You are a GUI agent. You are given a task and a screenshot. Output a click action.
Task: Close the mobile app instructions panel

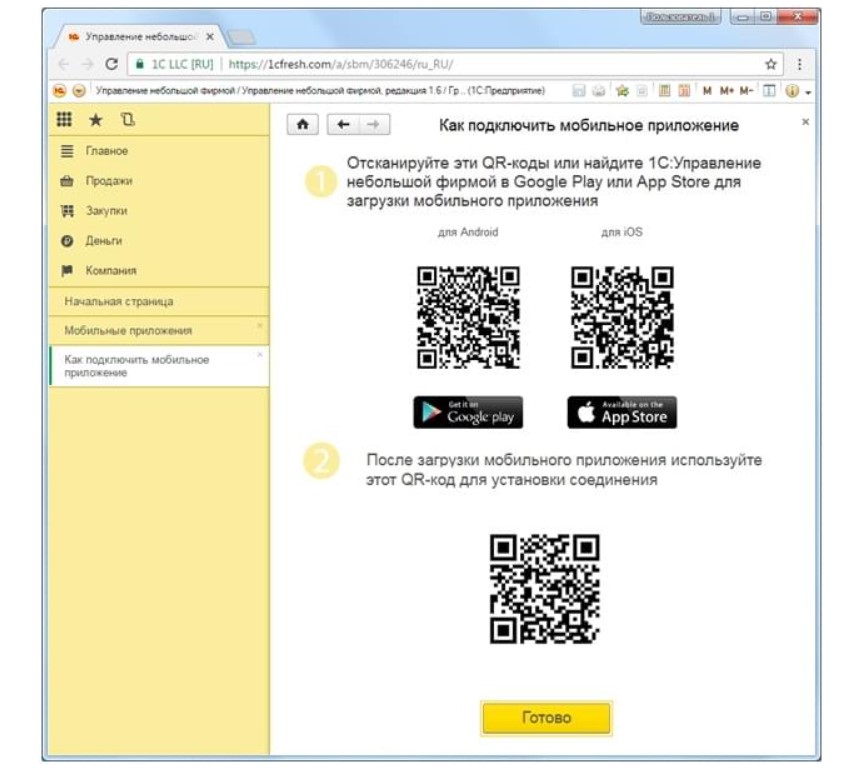805,122
